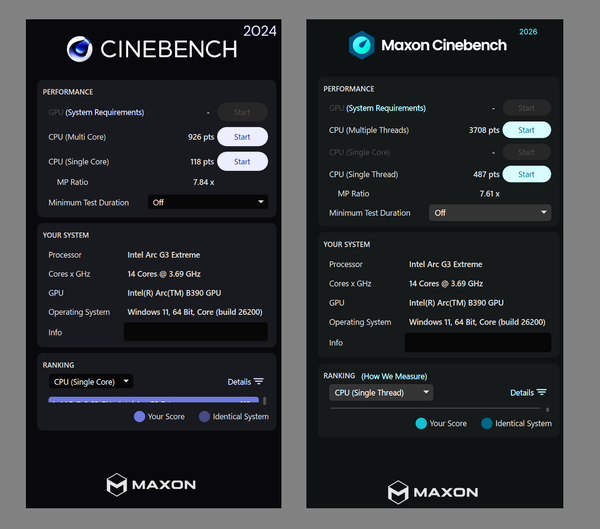Click the 926 pts multi core score
This screenshot has height=529, width=600.
(201, 137)
